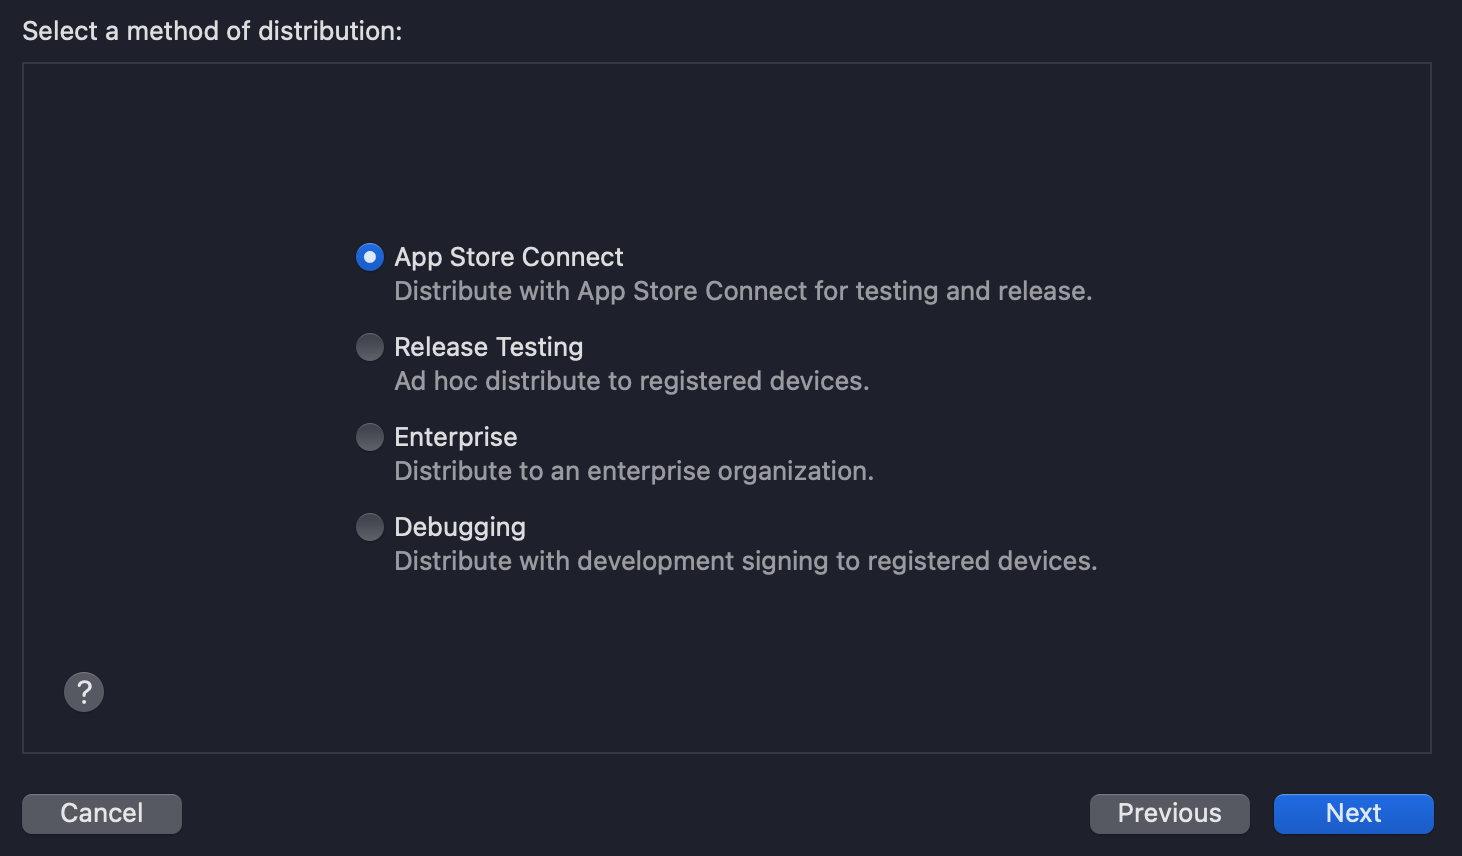Screen dimensions: 1462x856
Task: Click the word 'Testing' in the Release Testing label
Action: (539, 347)
